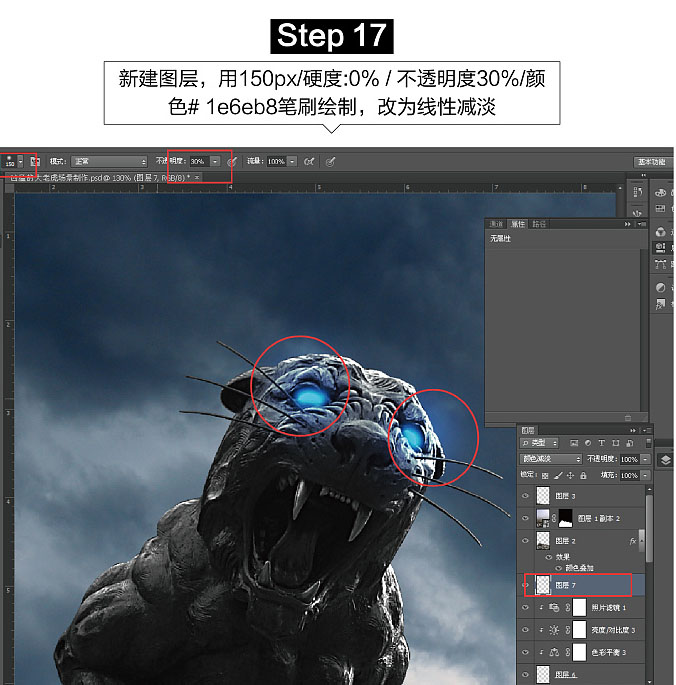Hide the 颜色叠加 effect

click(558, 568)
